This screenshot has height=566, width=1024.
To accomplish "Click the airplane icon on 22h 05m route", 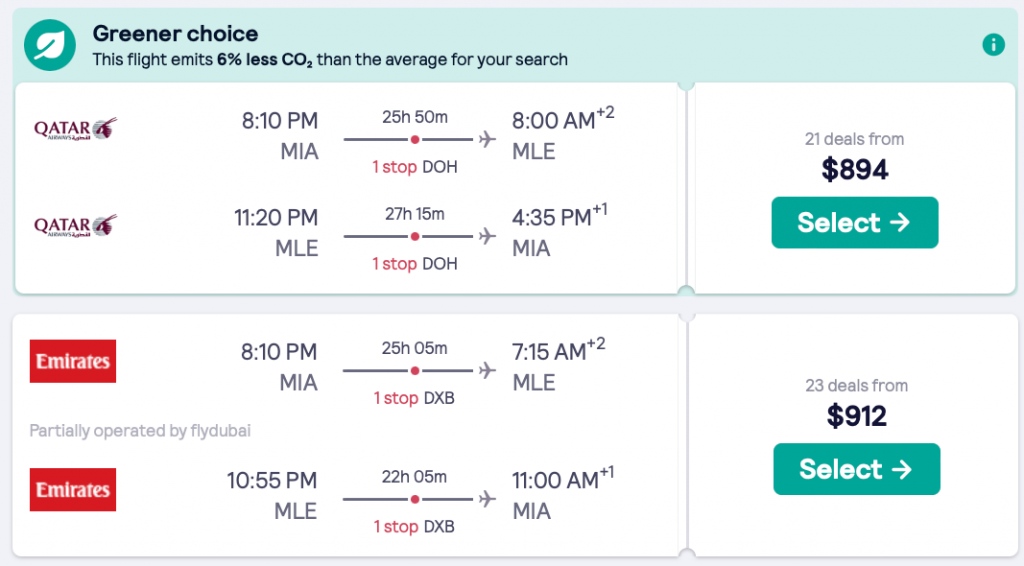I will point(487,498).
